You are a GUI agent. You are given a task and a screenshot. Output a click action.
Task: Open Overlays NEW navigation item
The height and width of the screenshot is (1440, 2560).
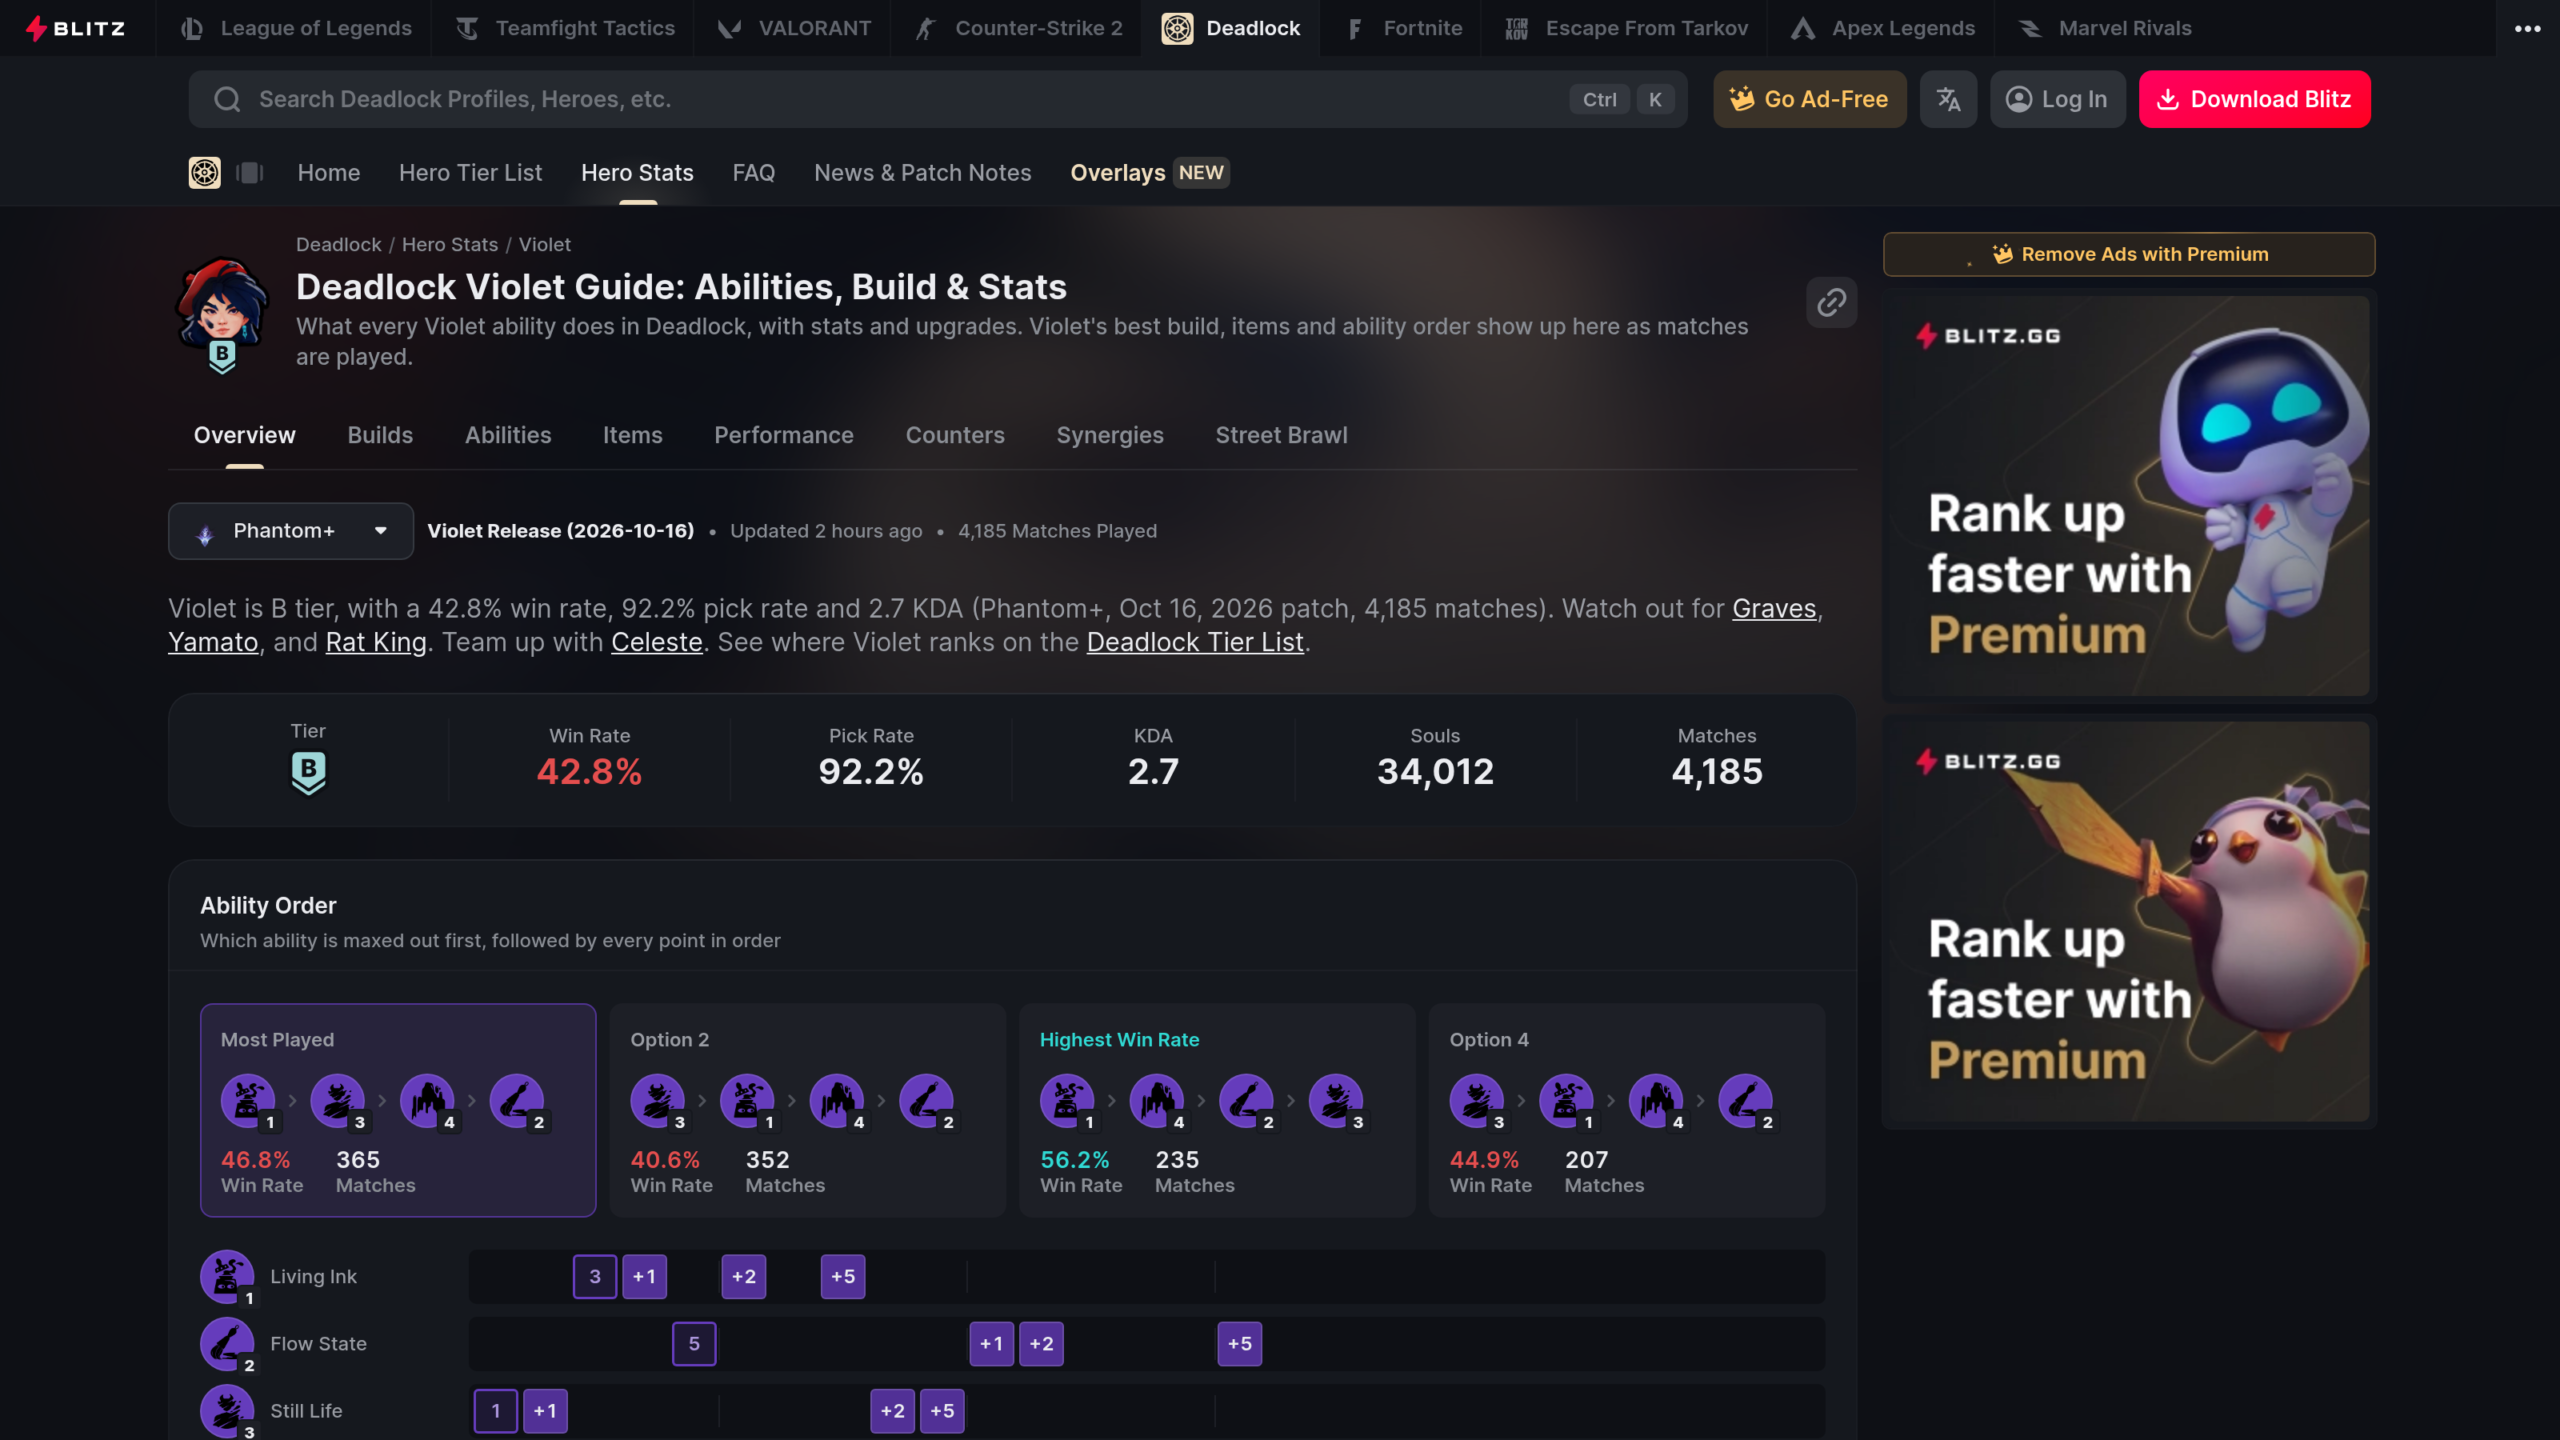(x=1149, y=173)
